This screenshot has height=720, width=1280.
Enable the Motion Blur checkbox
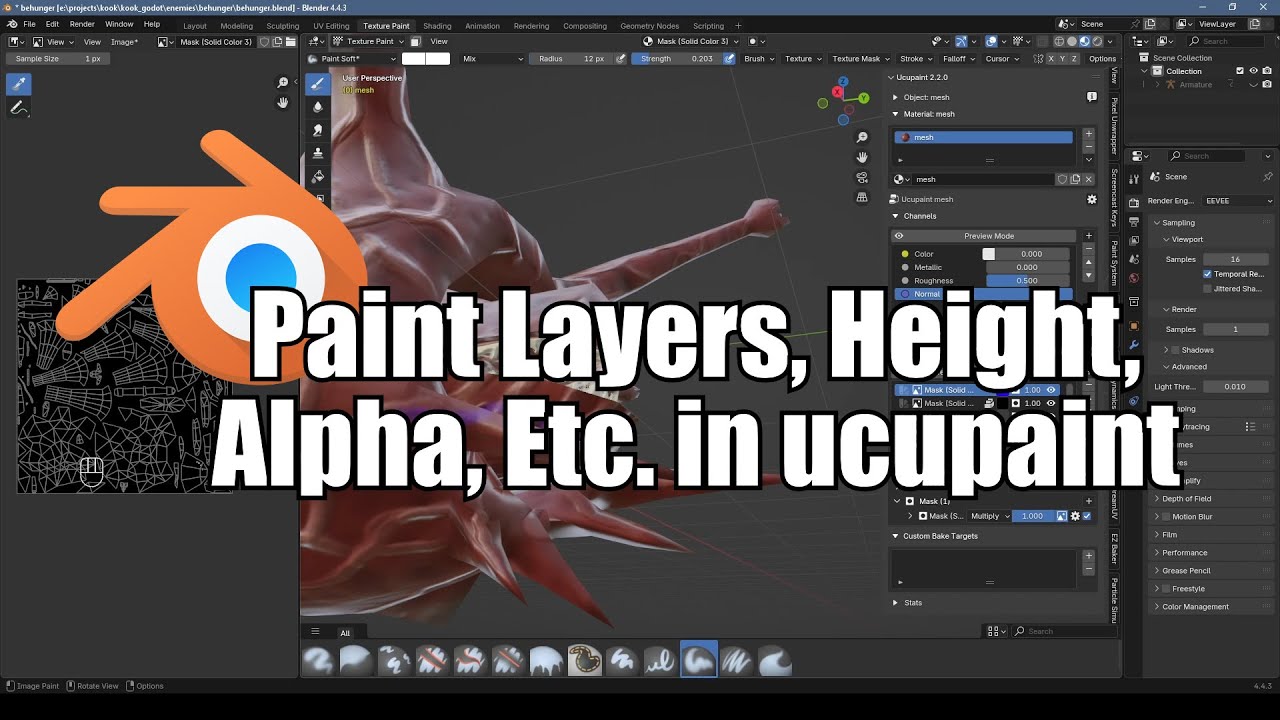pos(1166,517)
